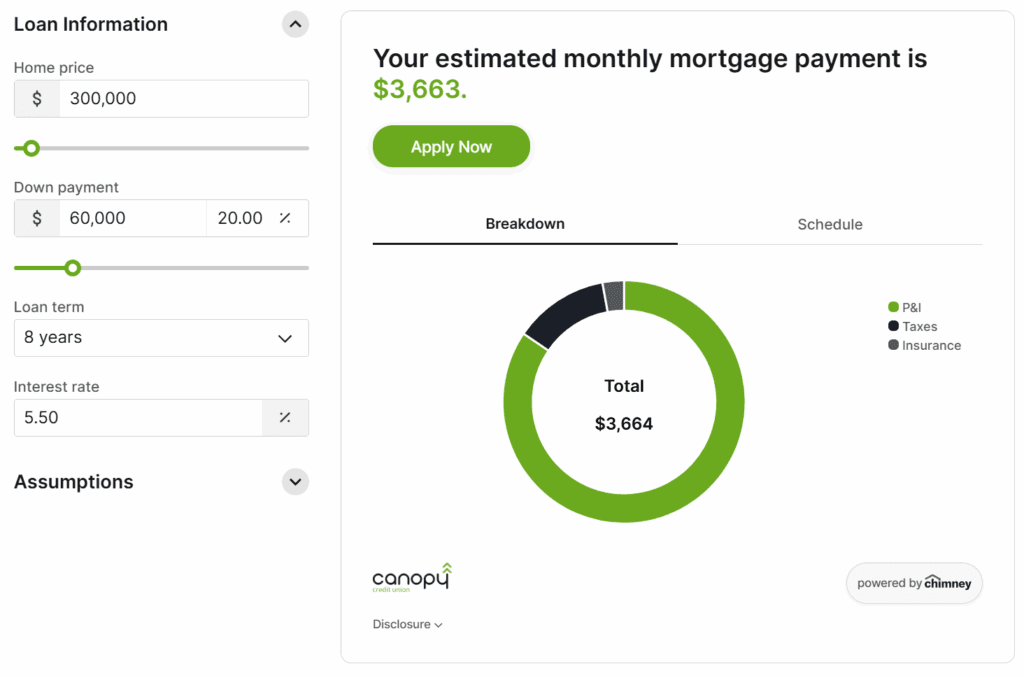Collapse the Loan Information section

pos(295,23)
